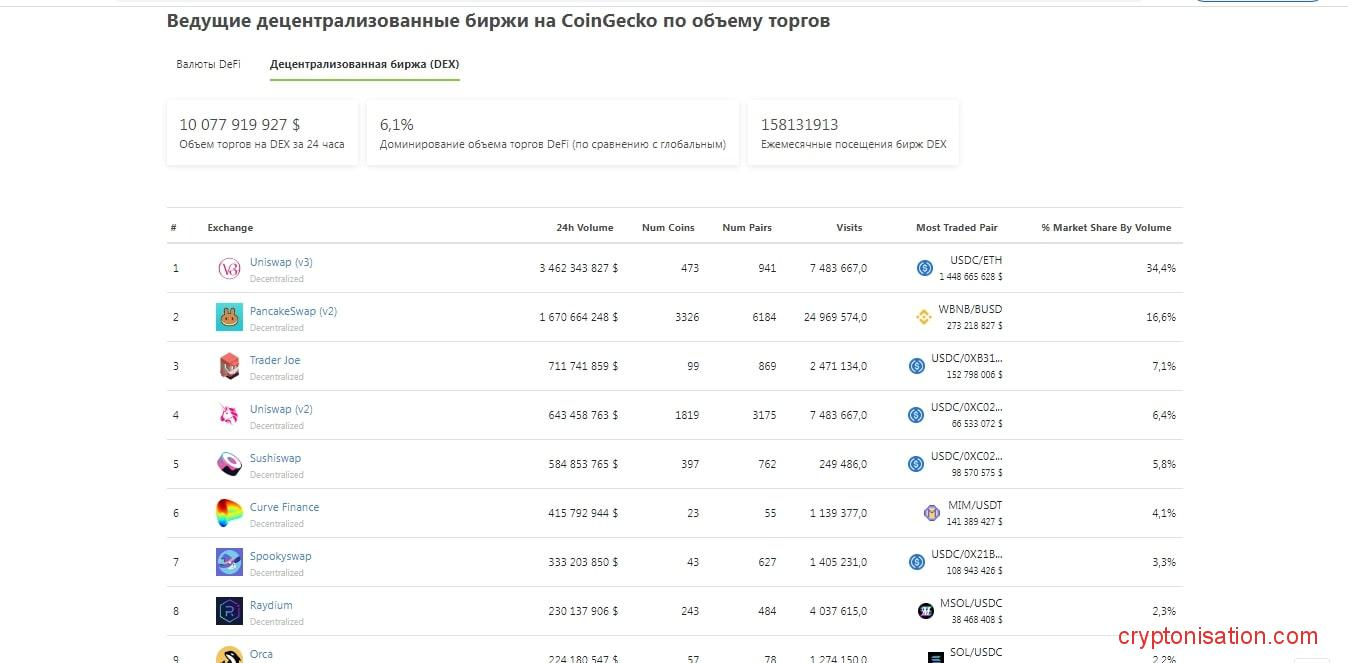Open the Sushiswap exchange link
Image resolution: width=1348 pixels, height=663 pixels.
point(275,458)
